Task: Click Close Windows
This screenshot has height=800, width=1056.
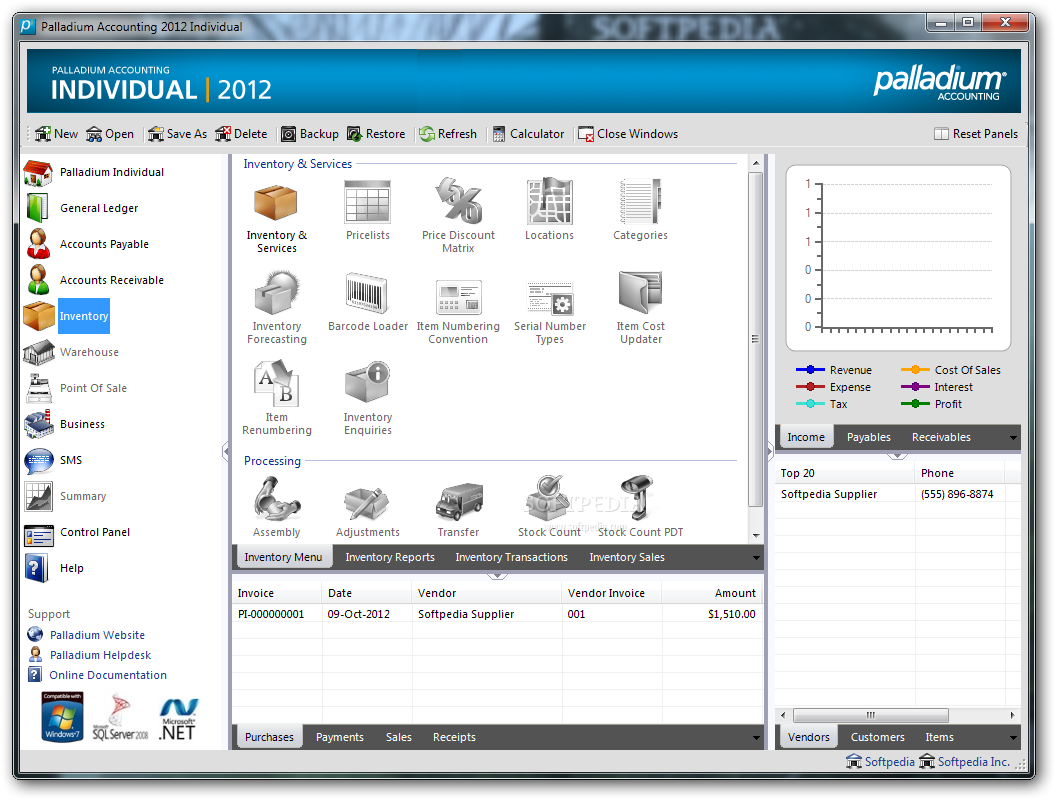Action: click(x=628, y=134)
